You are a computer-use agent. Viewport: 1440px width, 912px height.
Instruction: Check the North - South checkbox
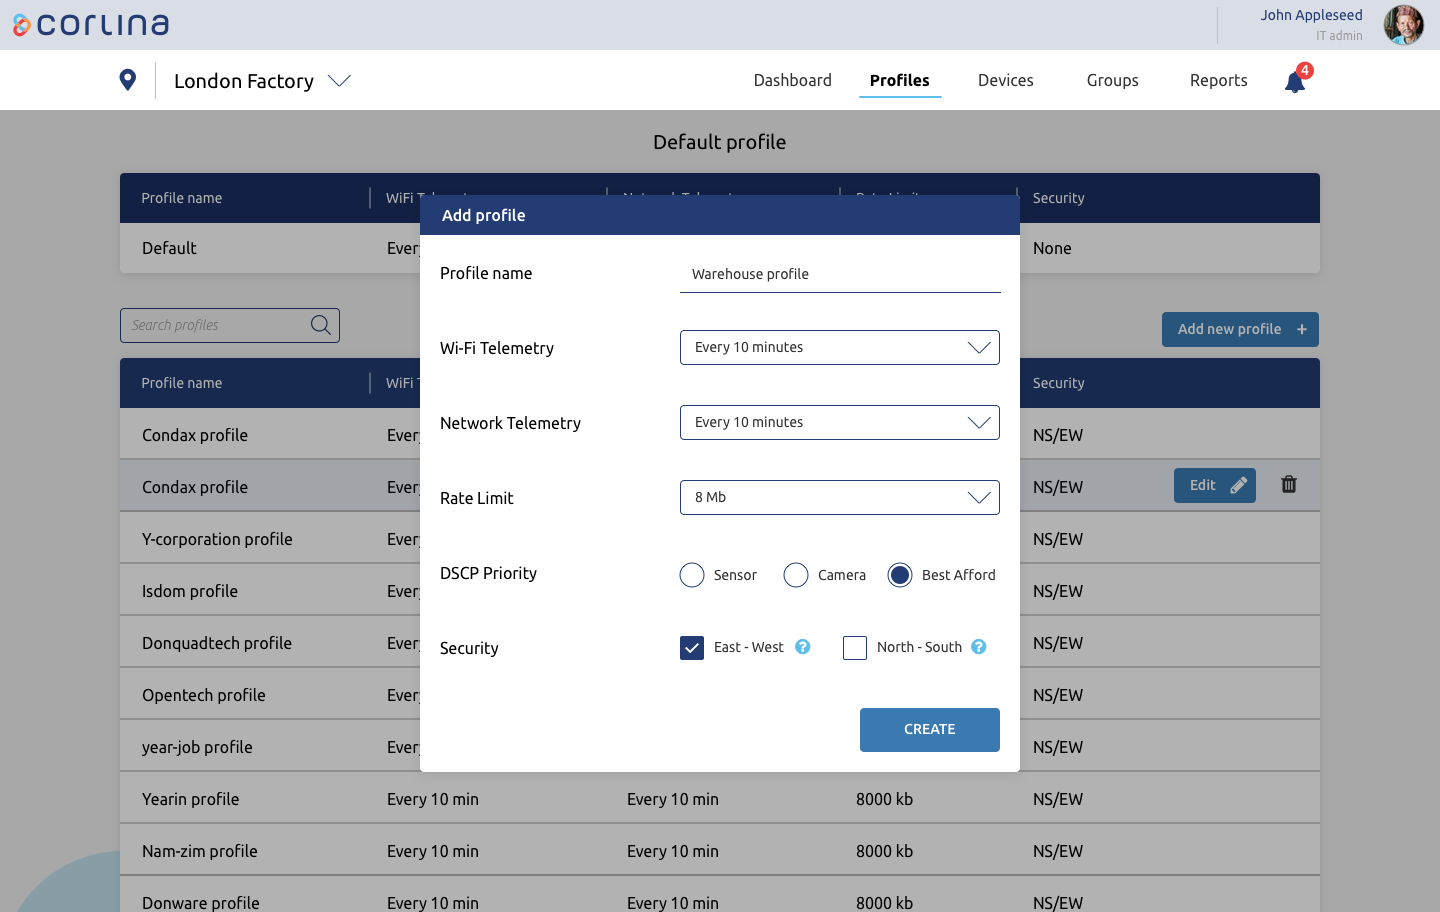(x=855, y=648)
